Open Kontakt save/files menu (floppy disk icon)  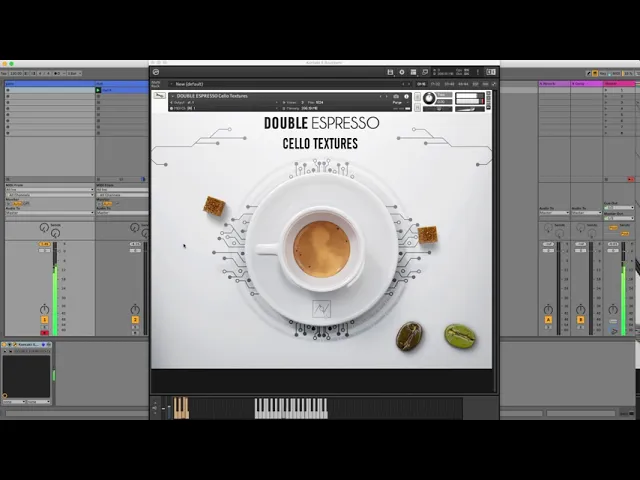click(x=390, y=72)
